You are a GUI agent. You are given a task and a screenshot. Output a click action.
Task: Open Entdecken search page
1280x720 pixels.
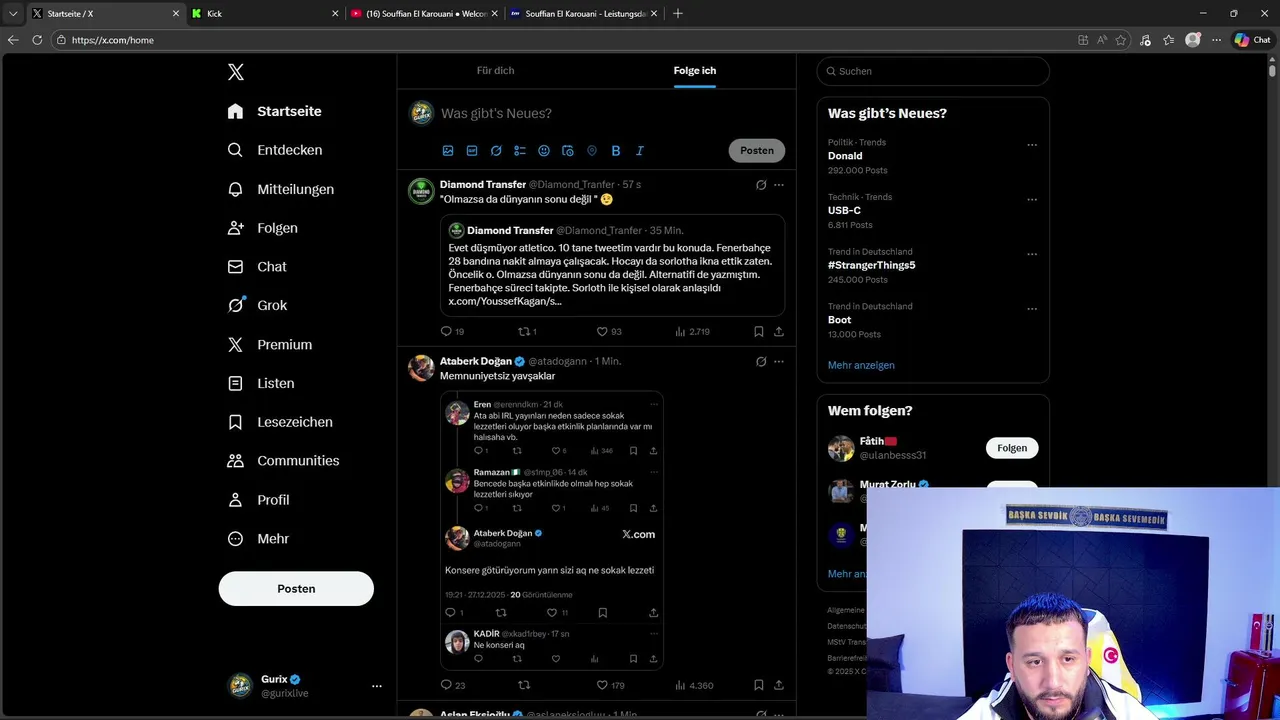274,150
